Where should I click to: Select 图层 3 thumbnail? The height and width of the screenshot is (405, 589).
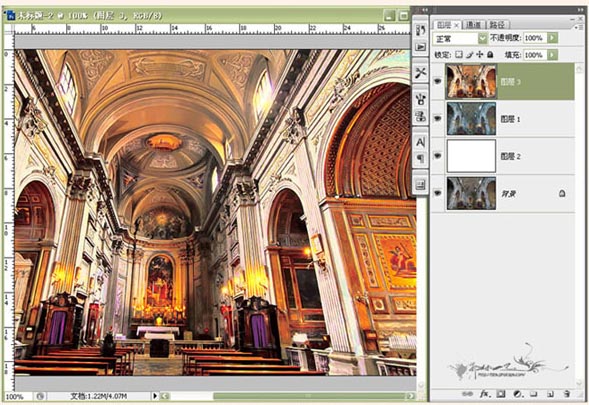pyautogui.click(x=471, y=81)
